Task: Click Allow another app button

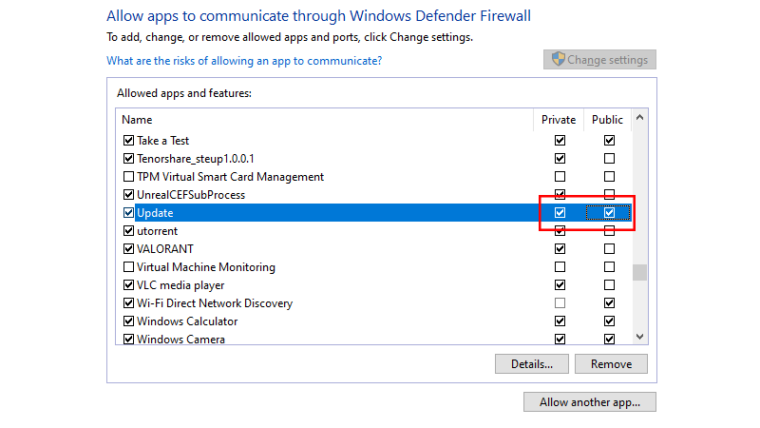Action: (589, 402)
